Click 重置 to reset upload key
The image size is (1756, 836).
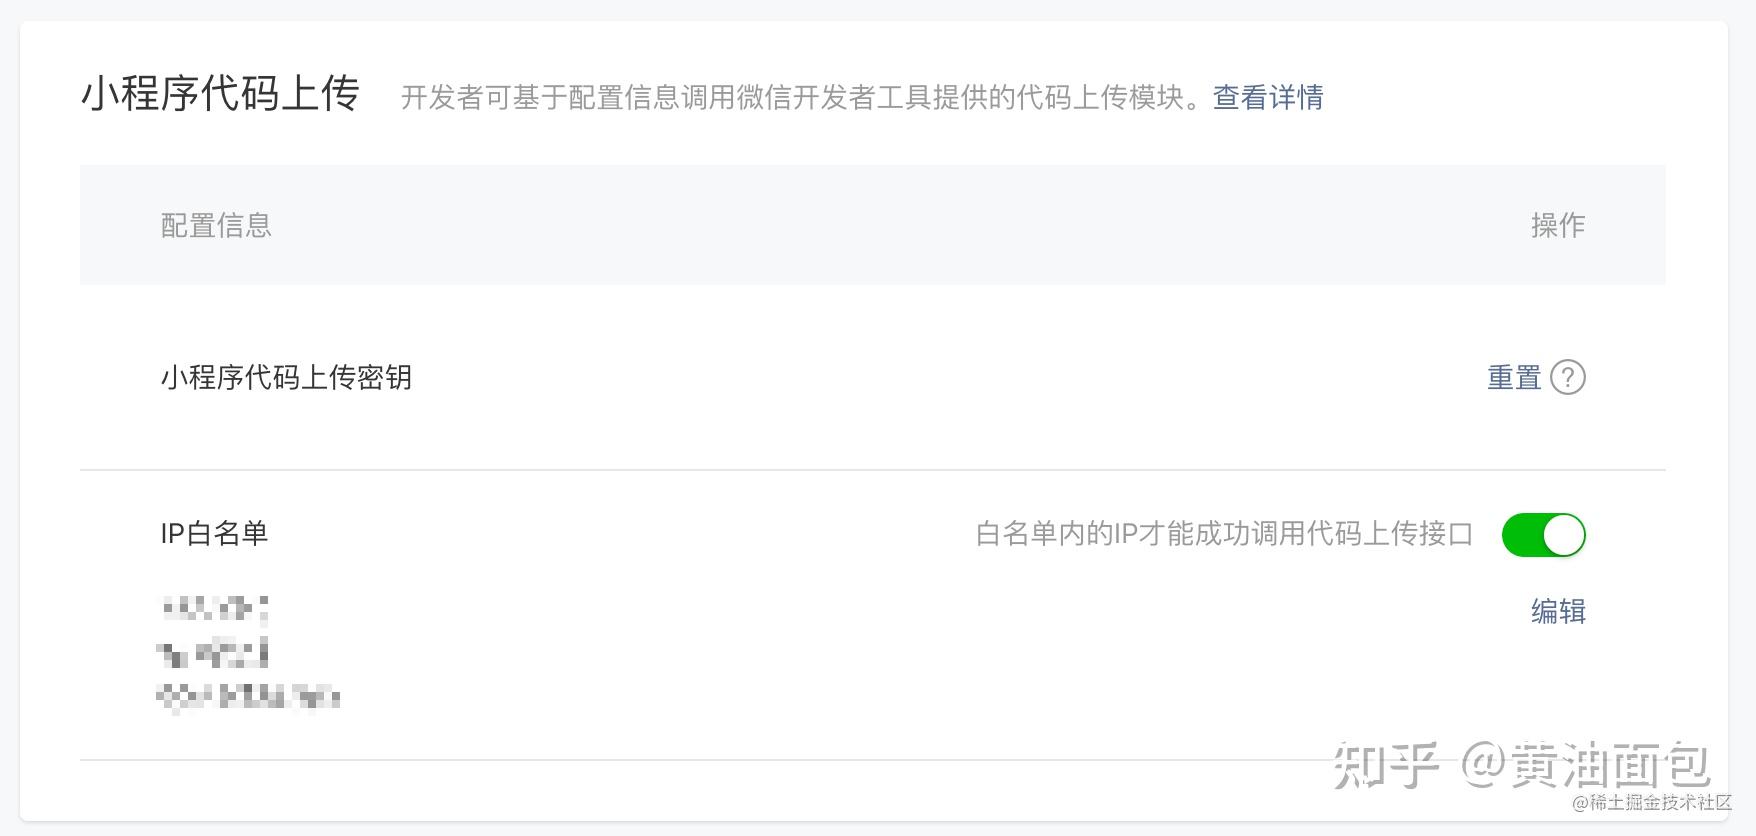(1513, 378)
